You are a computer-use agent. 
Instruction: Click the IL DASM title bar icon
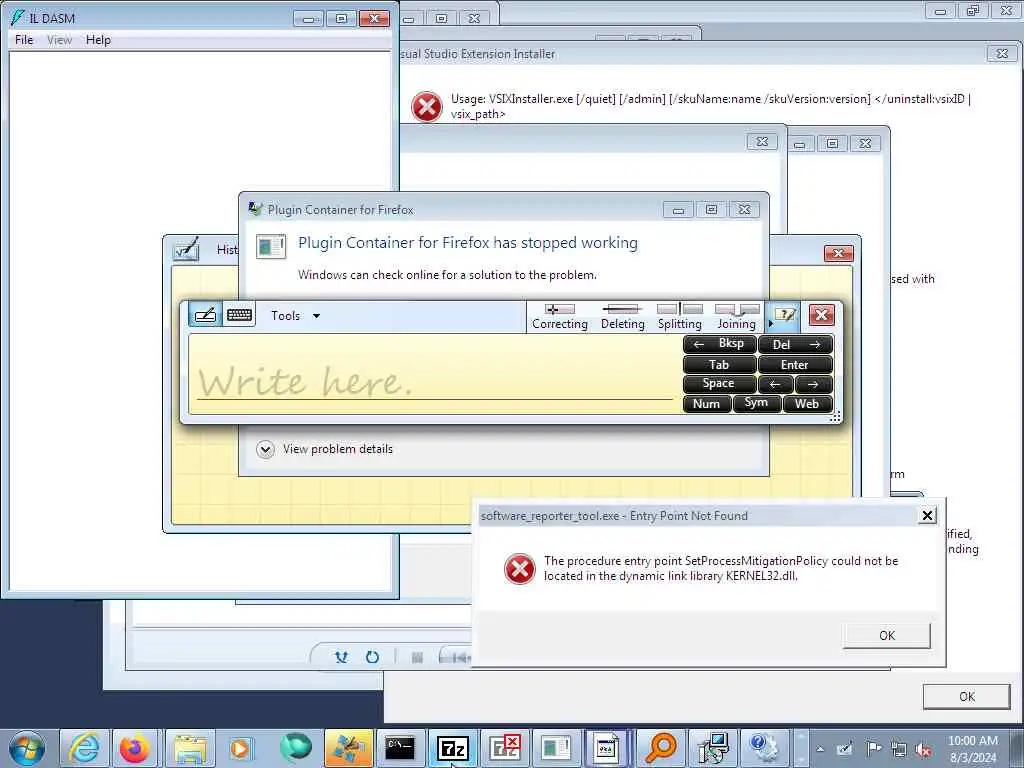point(17,18)
